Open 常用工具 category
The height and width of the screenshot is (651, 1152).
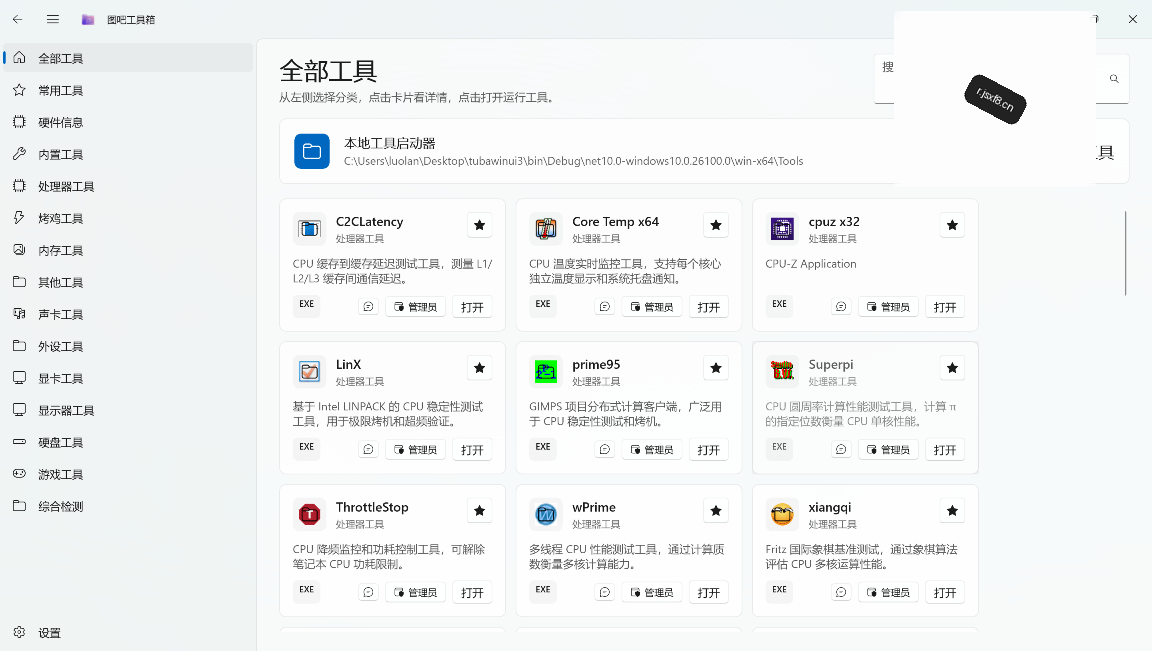tap(128, 90)
